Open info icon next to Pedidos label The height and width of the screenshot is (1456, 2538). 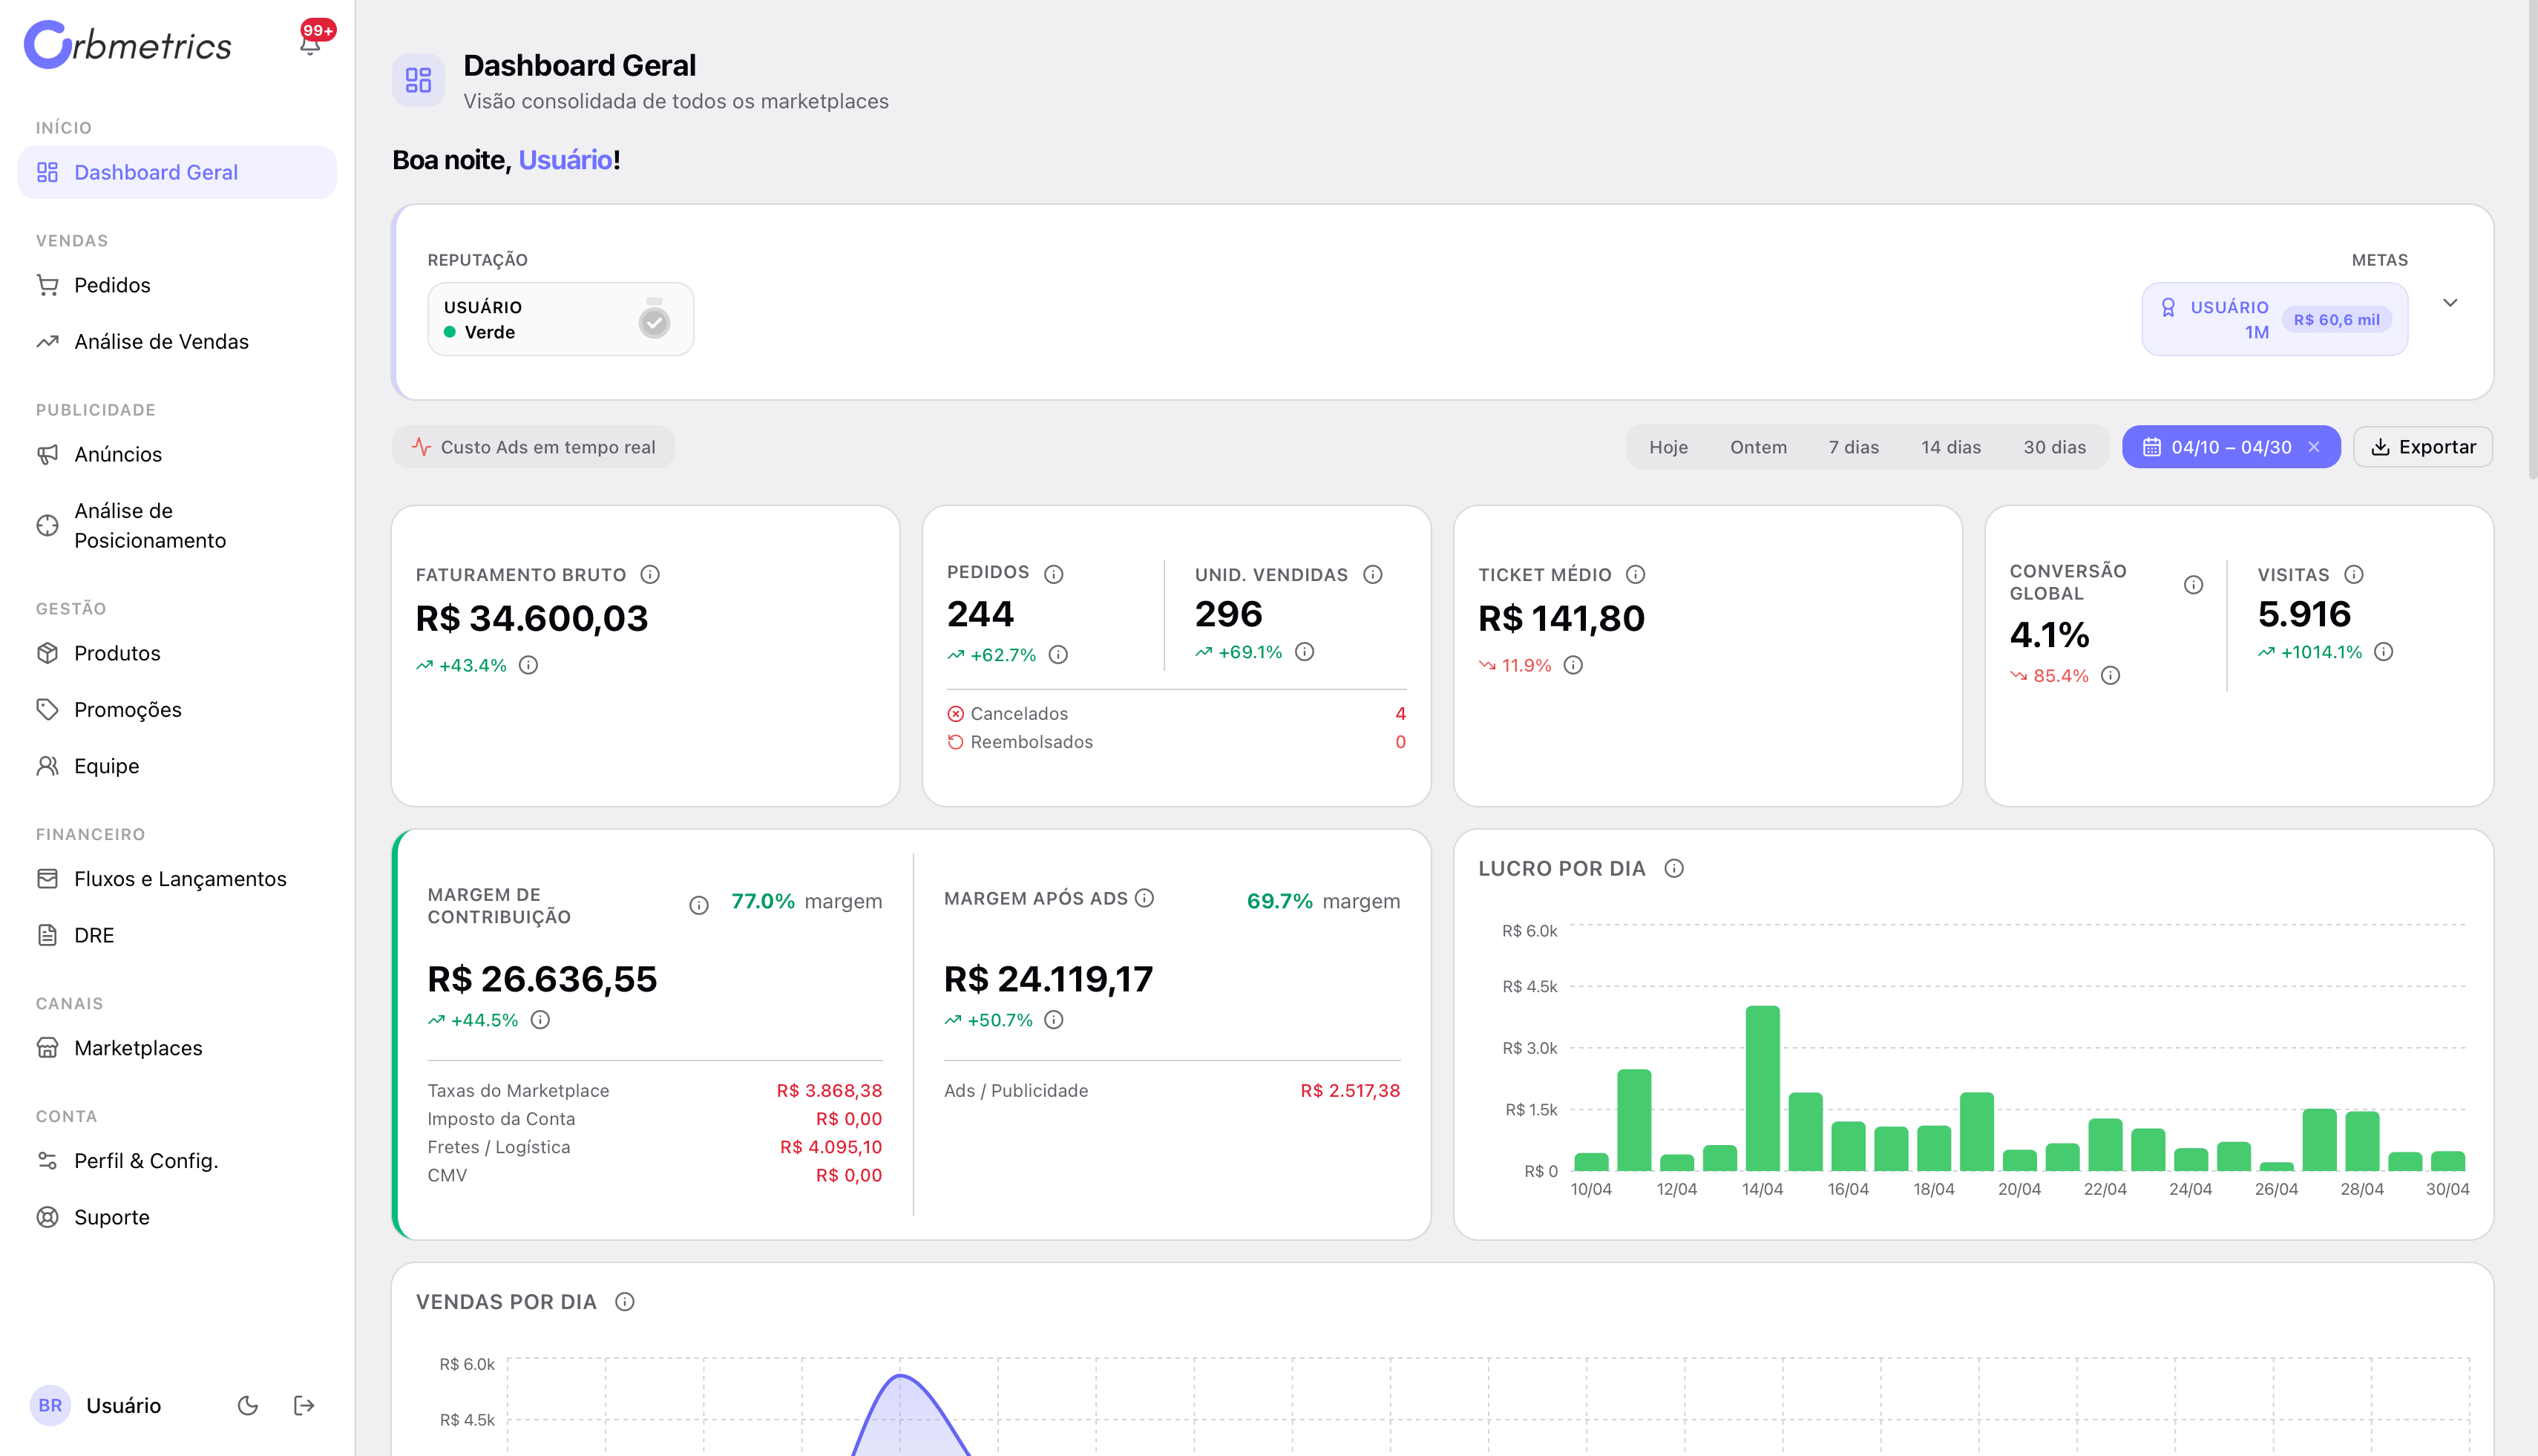[1054, 574]
